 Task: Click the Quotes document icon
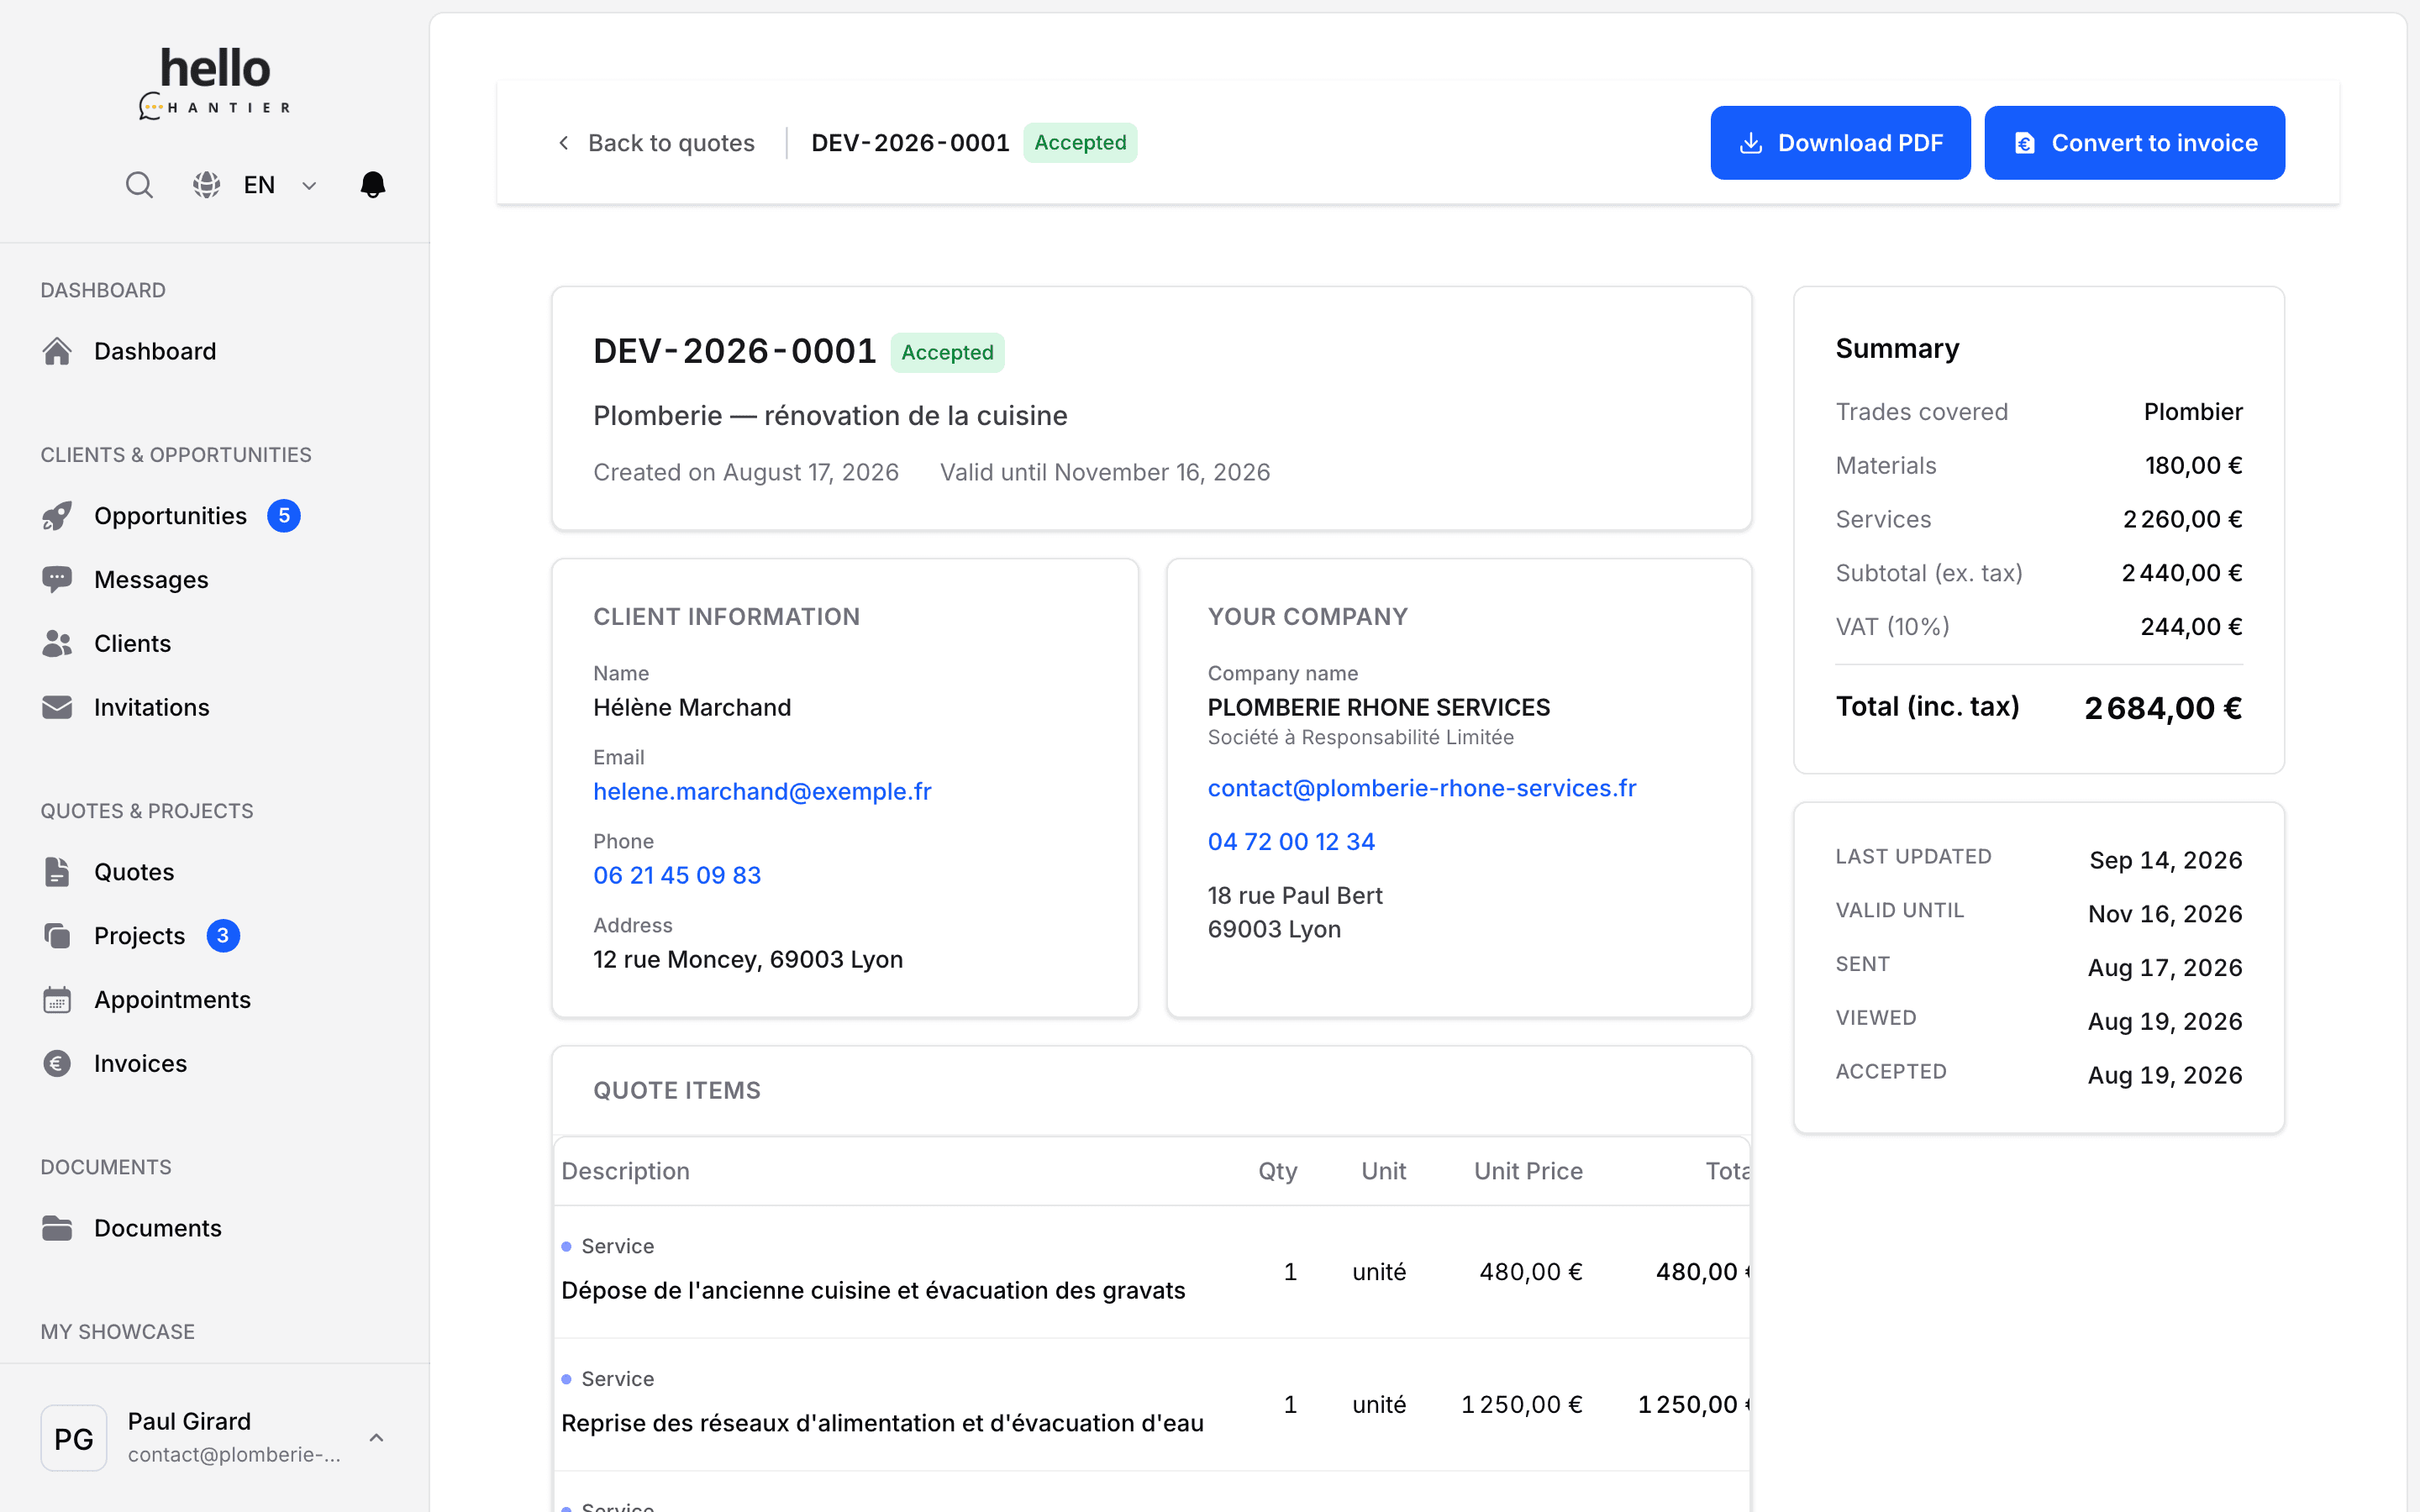point(57,872)
